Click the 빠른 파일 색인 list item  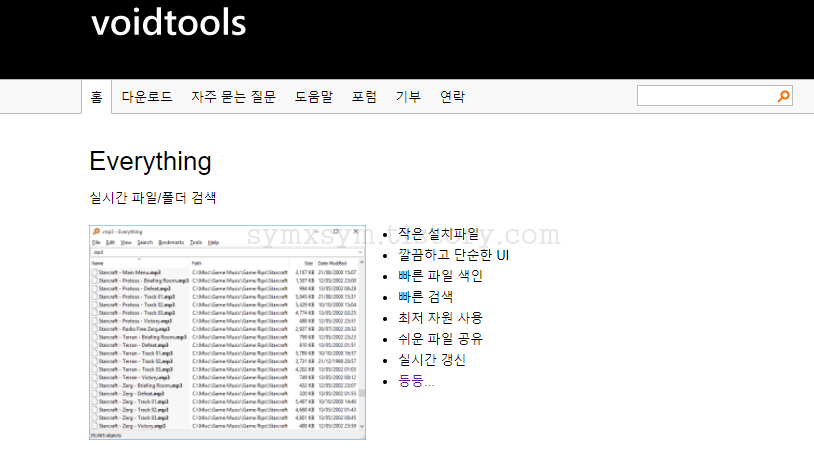click(440, 276)
